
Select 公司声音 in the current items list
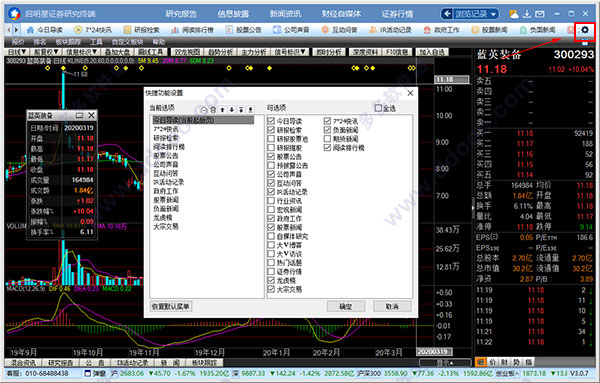(x=166, y=165)
